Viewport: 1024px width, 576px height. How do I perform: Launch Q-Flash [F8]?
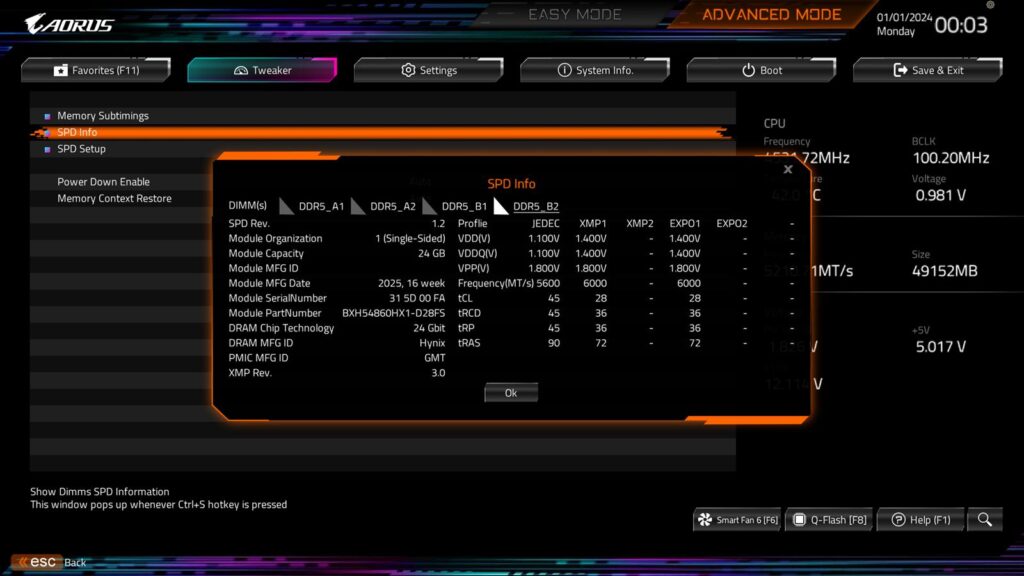(829, 520)
